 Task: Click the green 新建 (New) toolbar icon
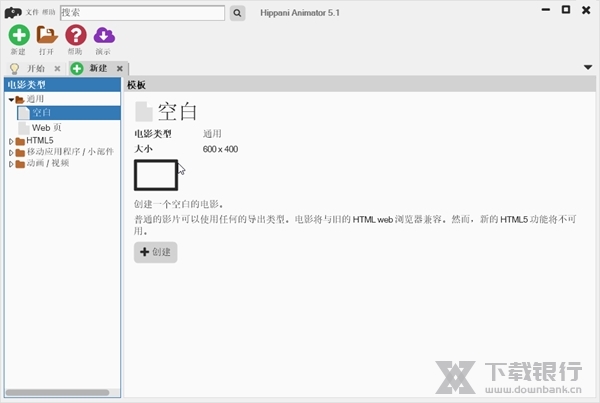tap(18, 35)
